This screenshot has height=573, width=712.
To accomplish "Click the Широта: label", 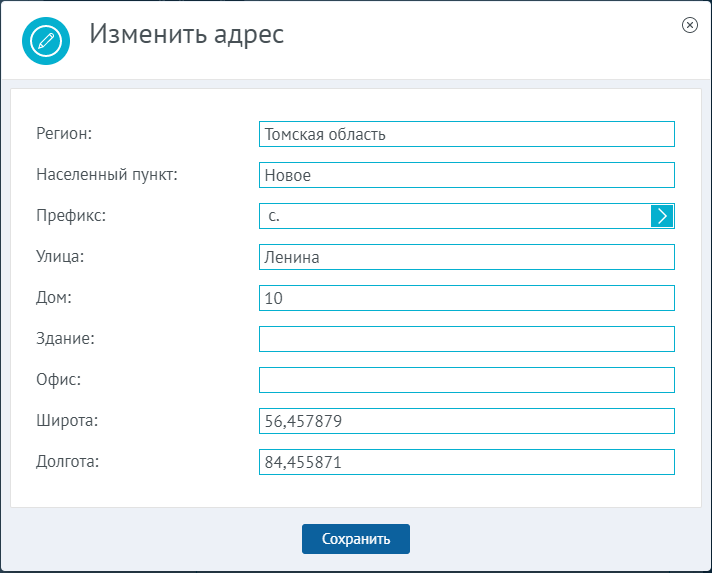I will (x=67, y=420).
